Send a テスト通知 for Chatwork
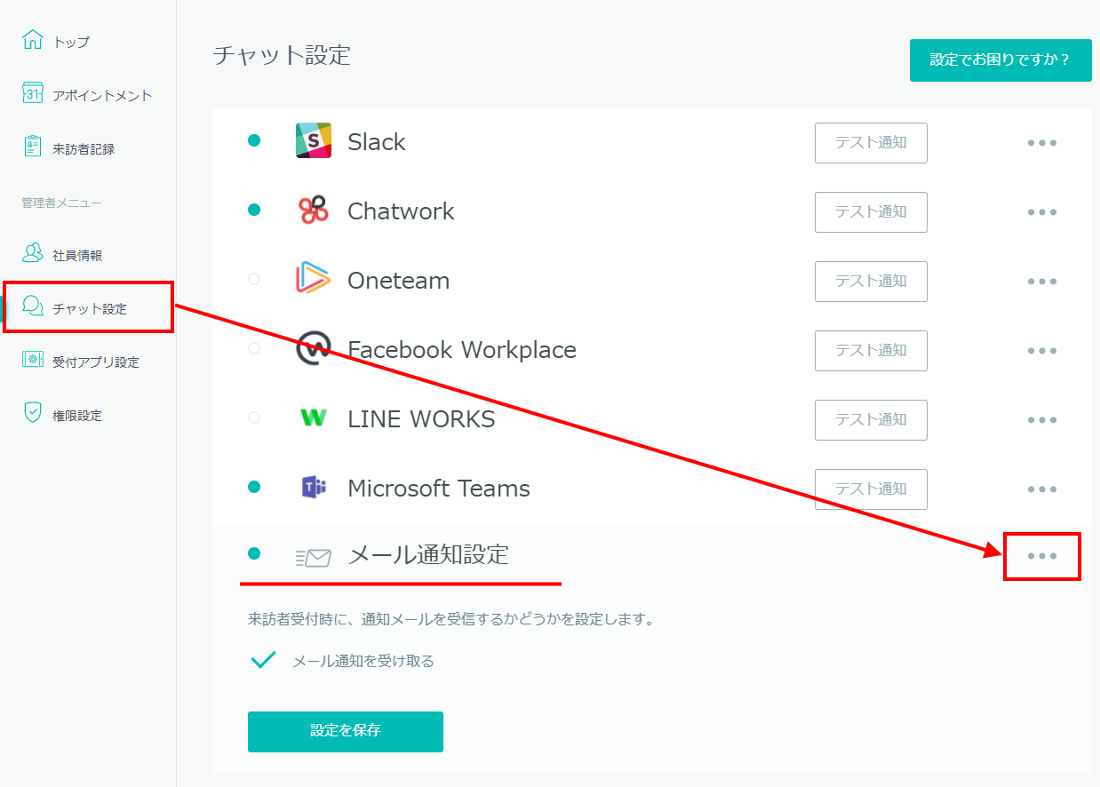 pyautogui.click(x=870, y=212)
